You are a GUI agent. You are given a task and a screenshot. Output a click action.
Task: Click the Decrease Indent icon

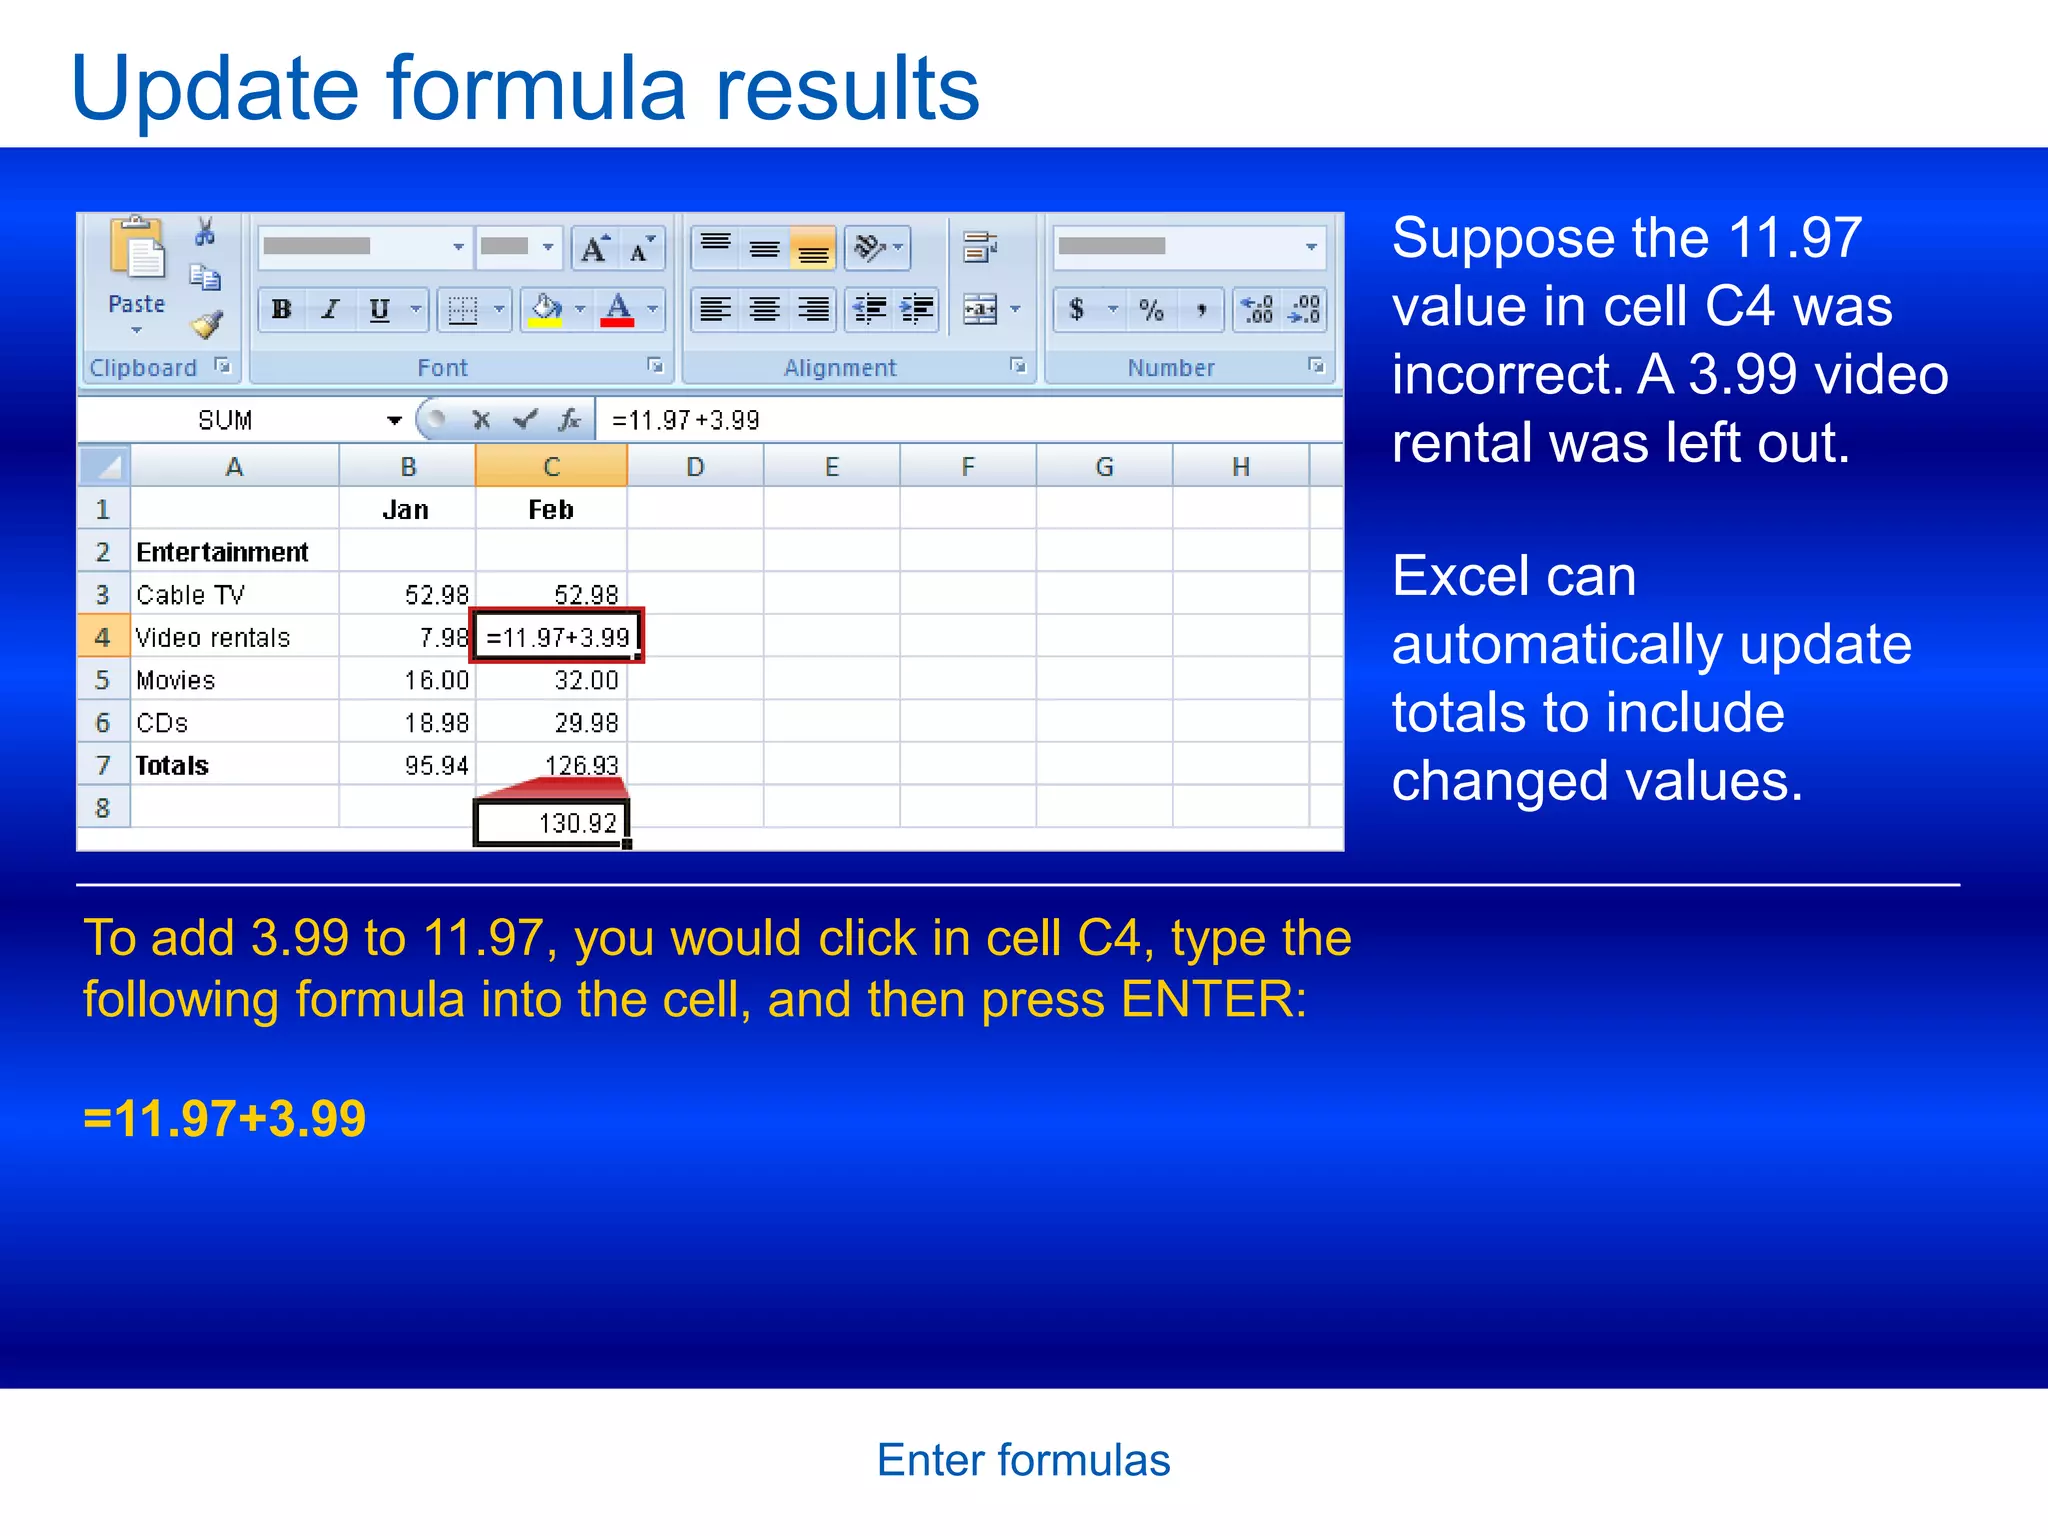click(870, 310)
